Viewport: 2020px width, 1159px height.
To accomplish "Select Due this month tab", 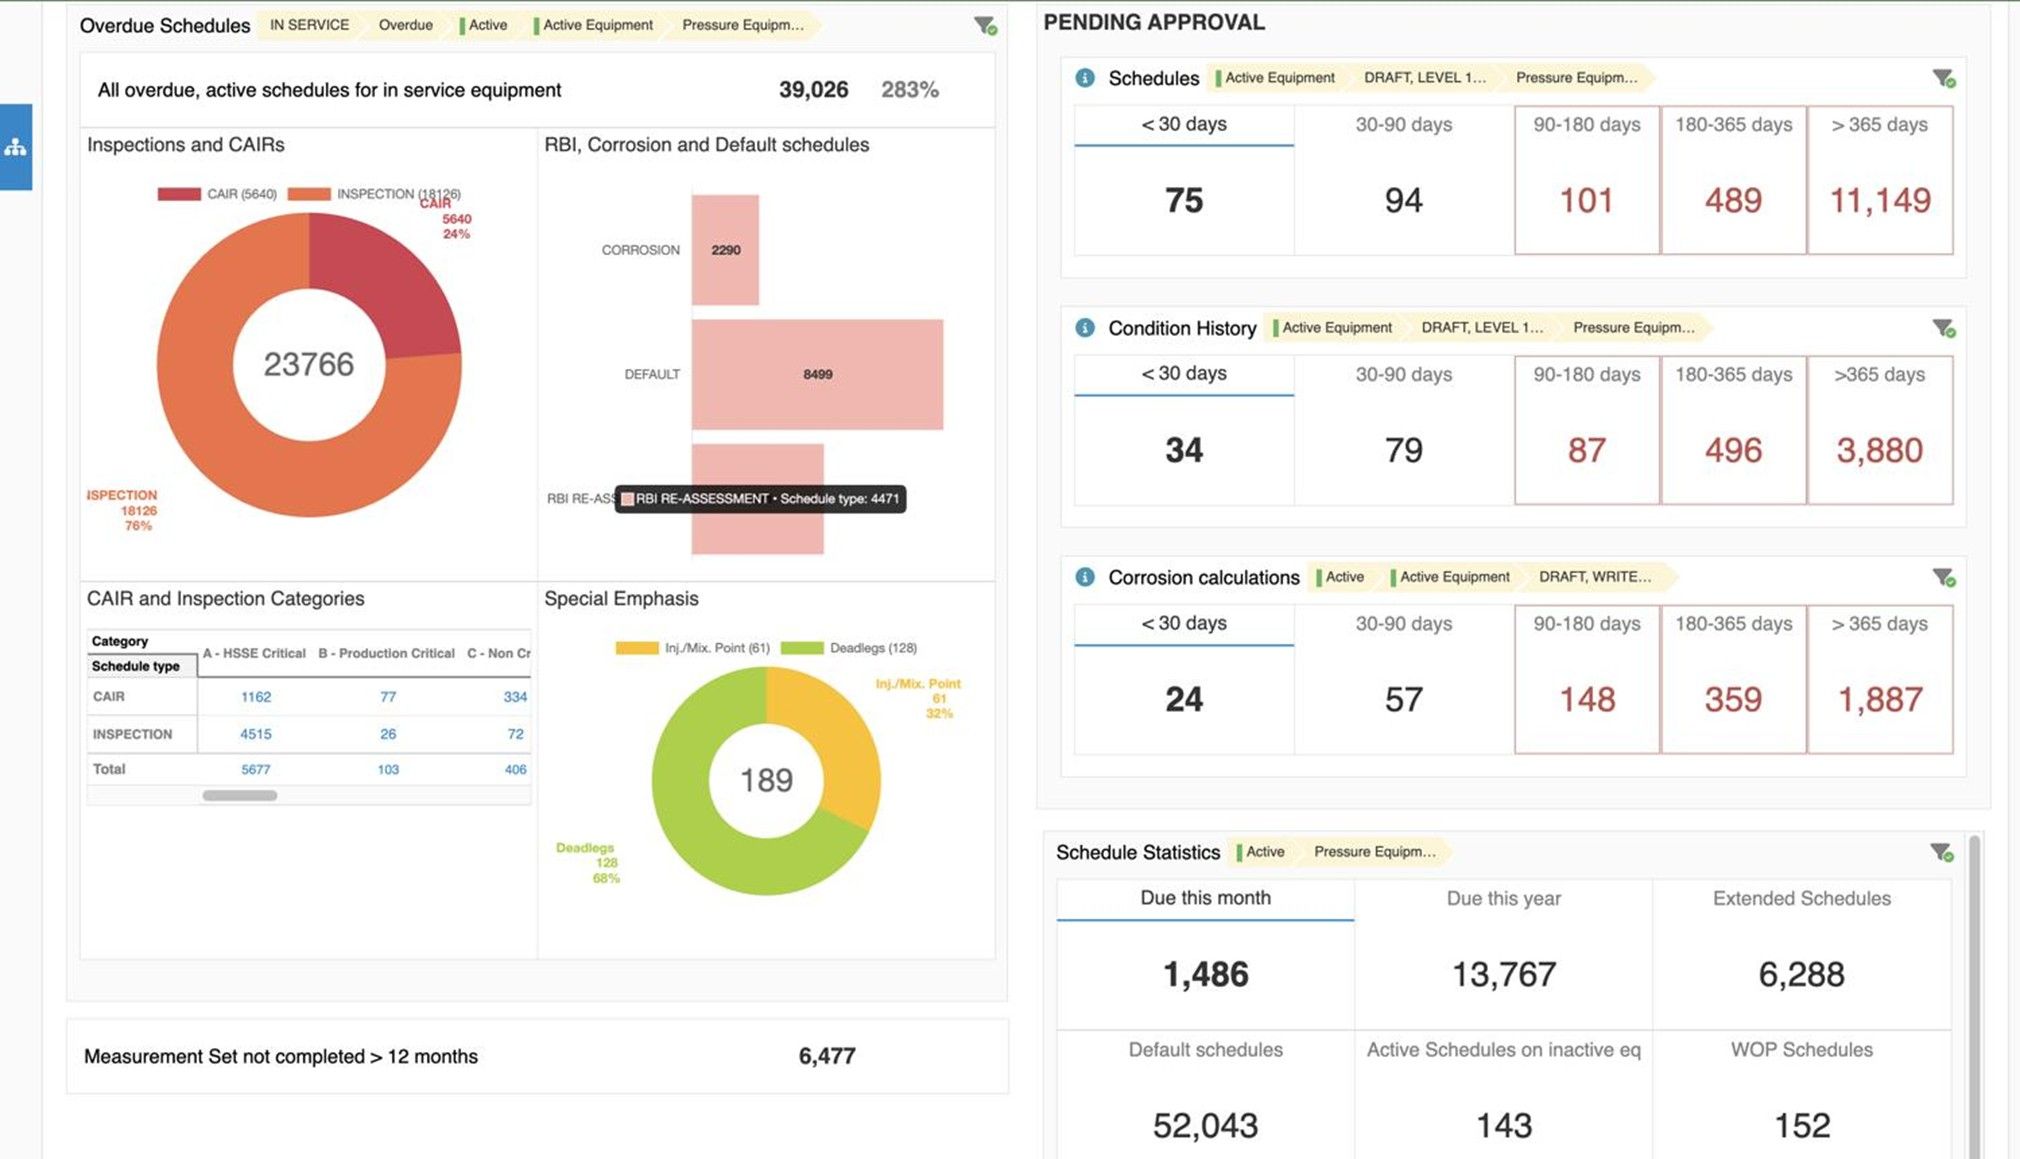I will point(1205,898).
